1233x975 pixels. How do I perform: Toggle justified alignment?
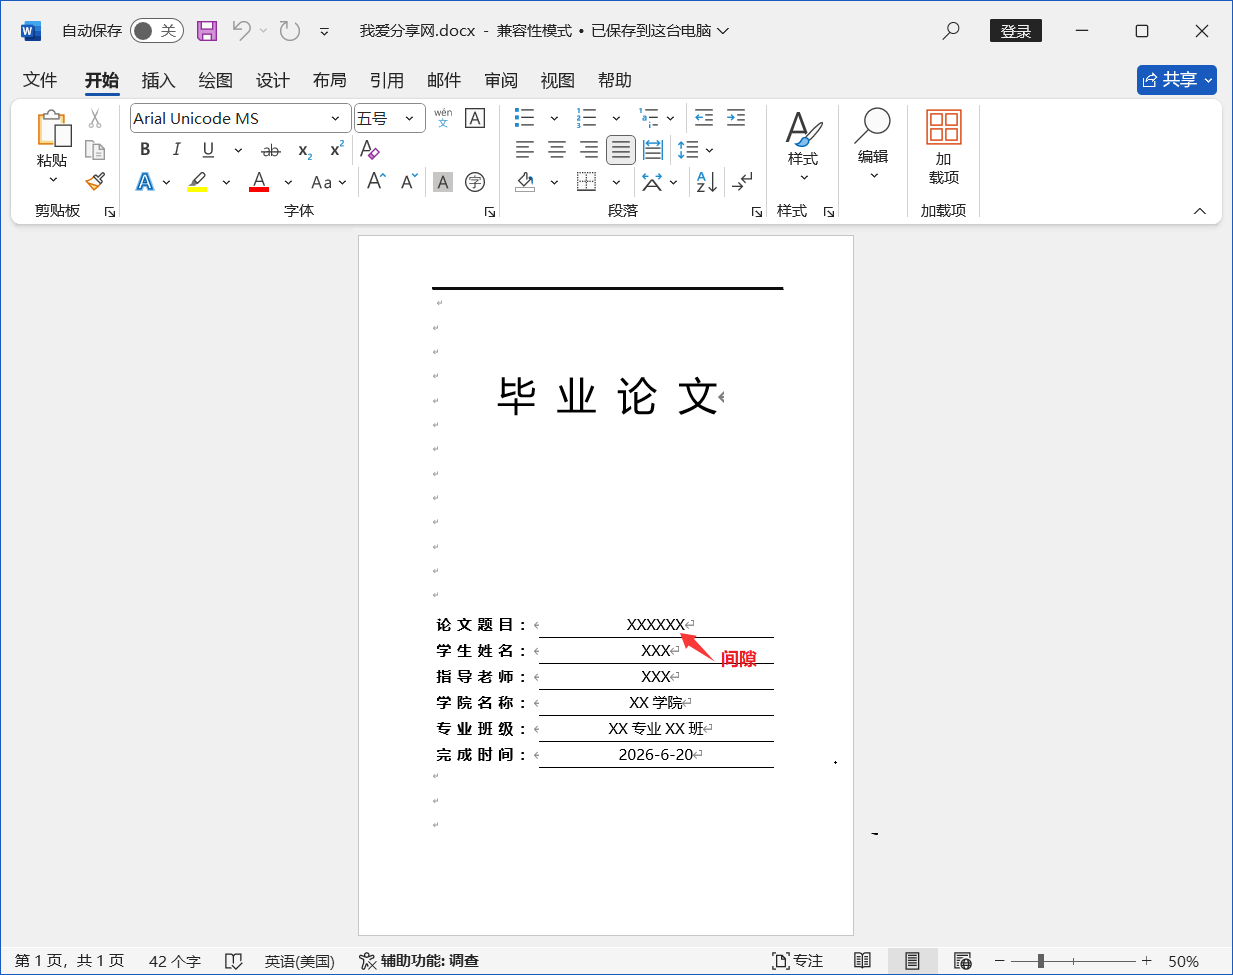pos(621,150)
